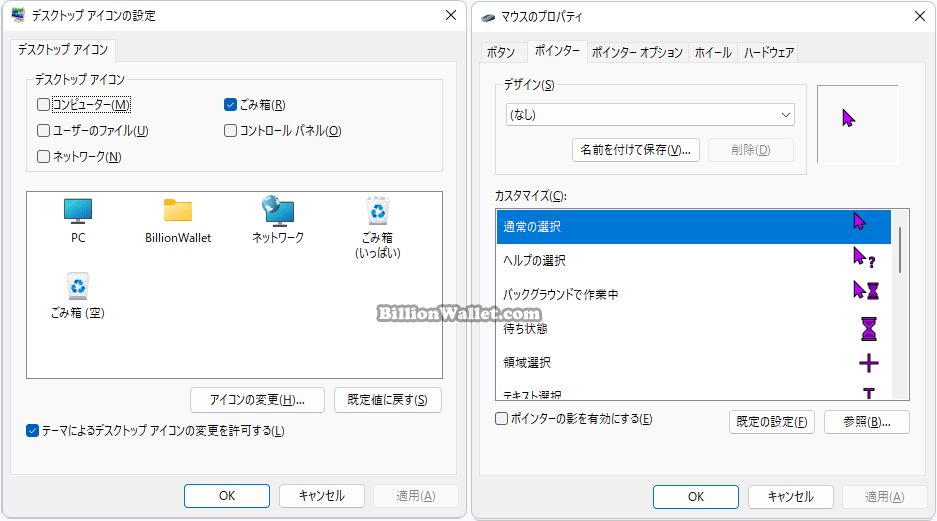Check the コントロール パネル(O) checkbox
937x521 pixels.
point(230,130)
